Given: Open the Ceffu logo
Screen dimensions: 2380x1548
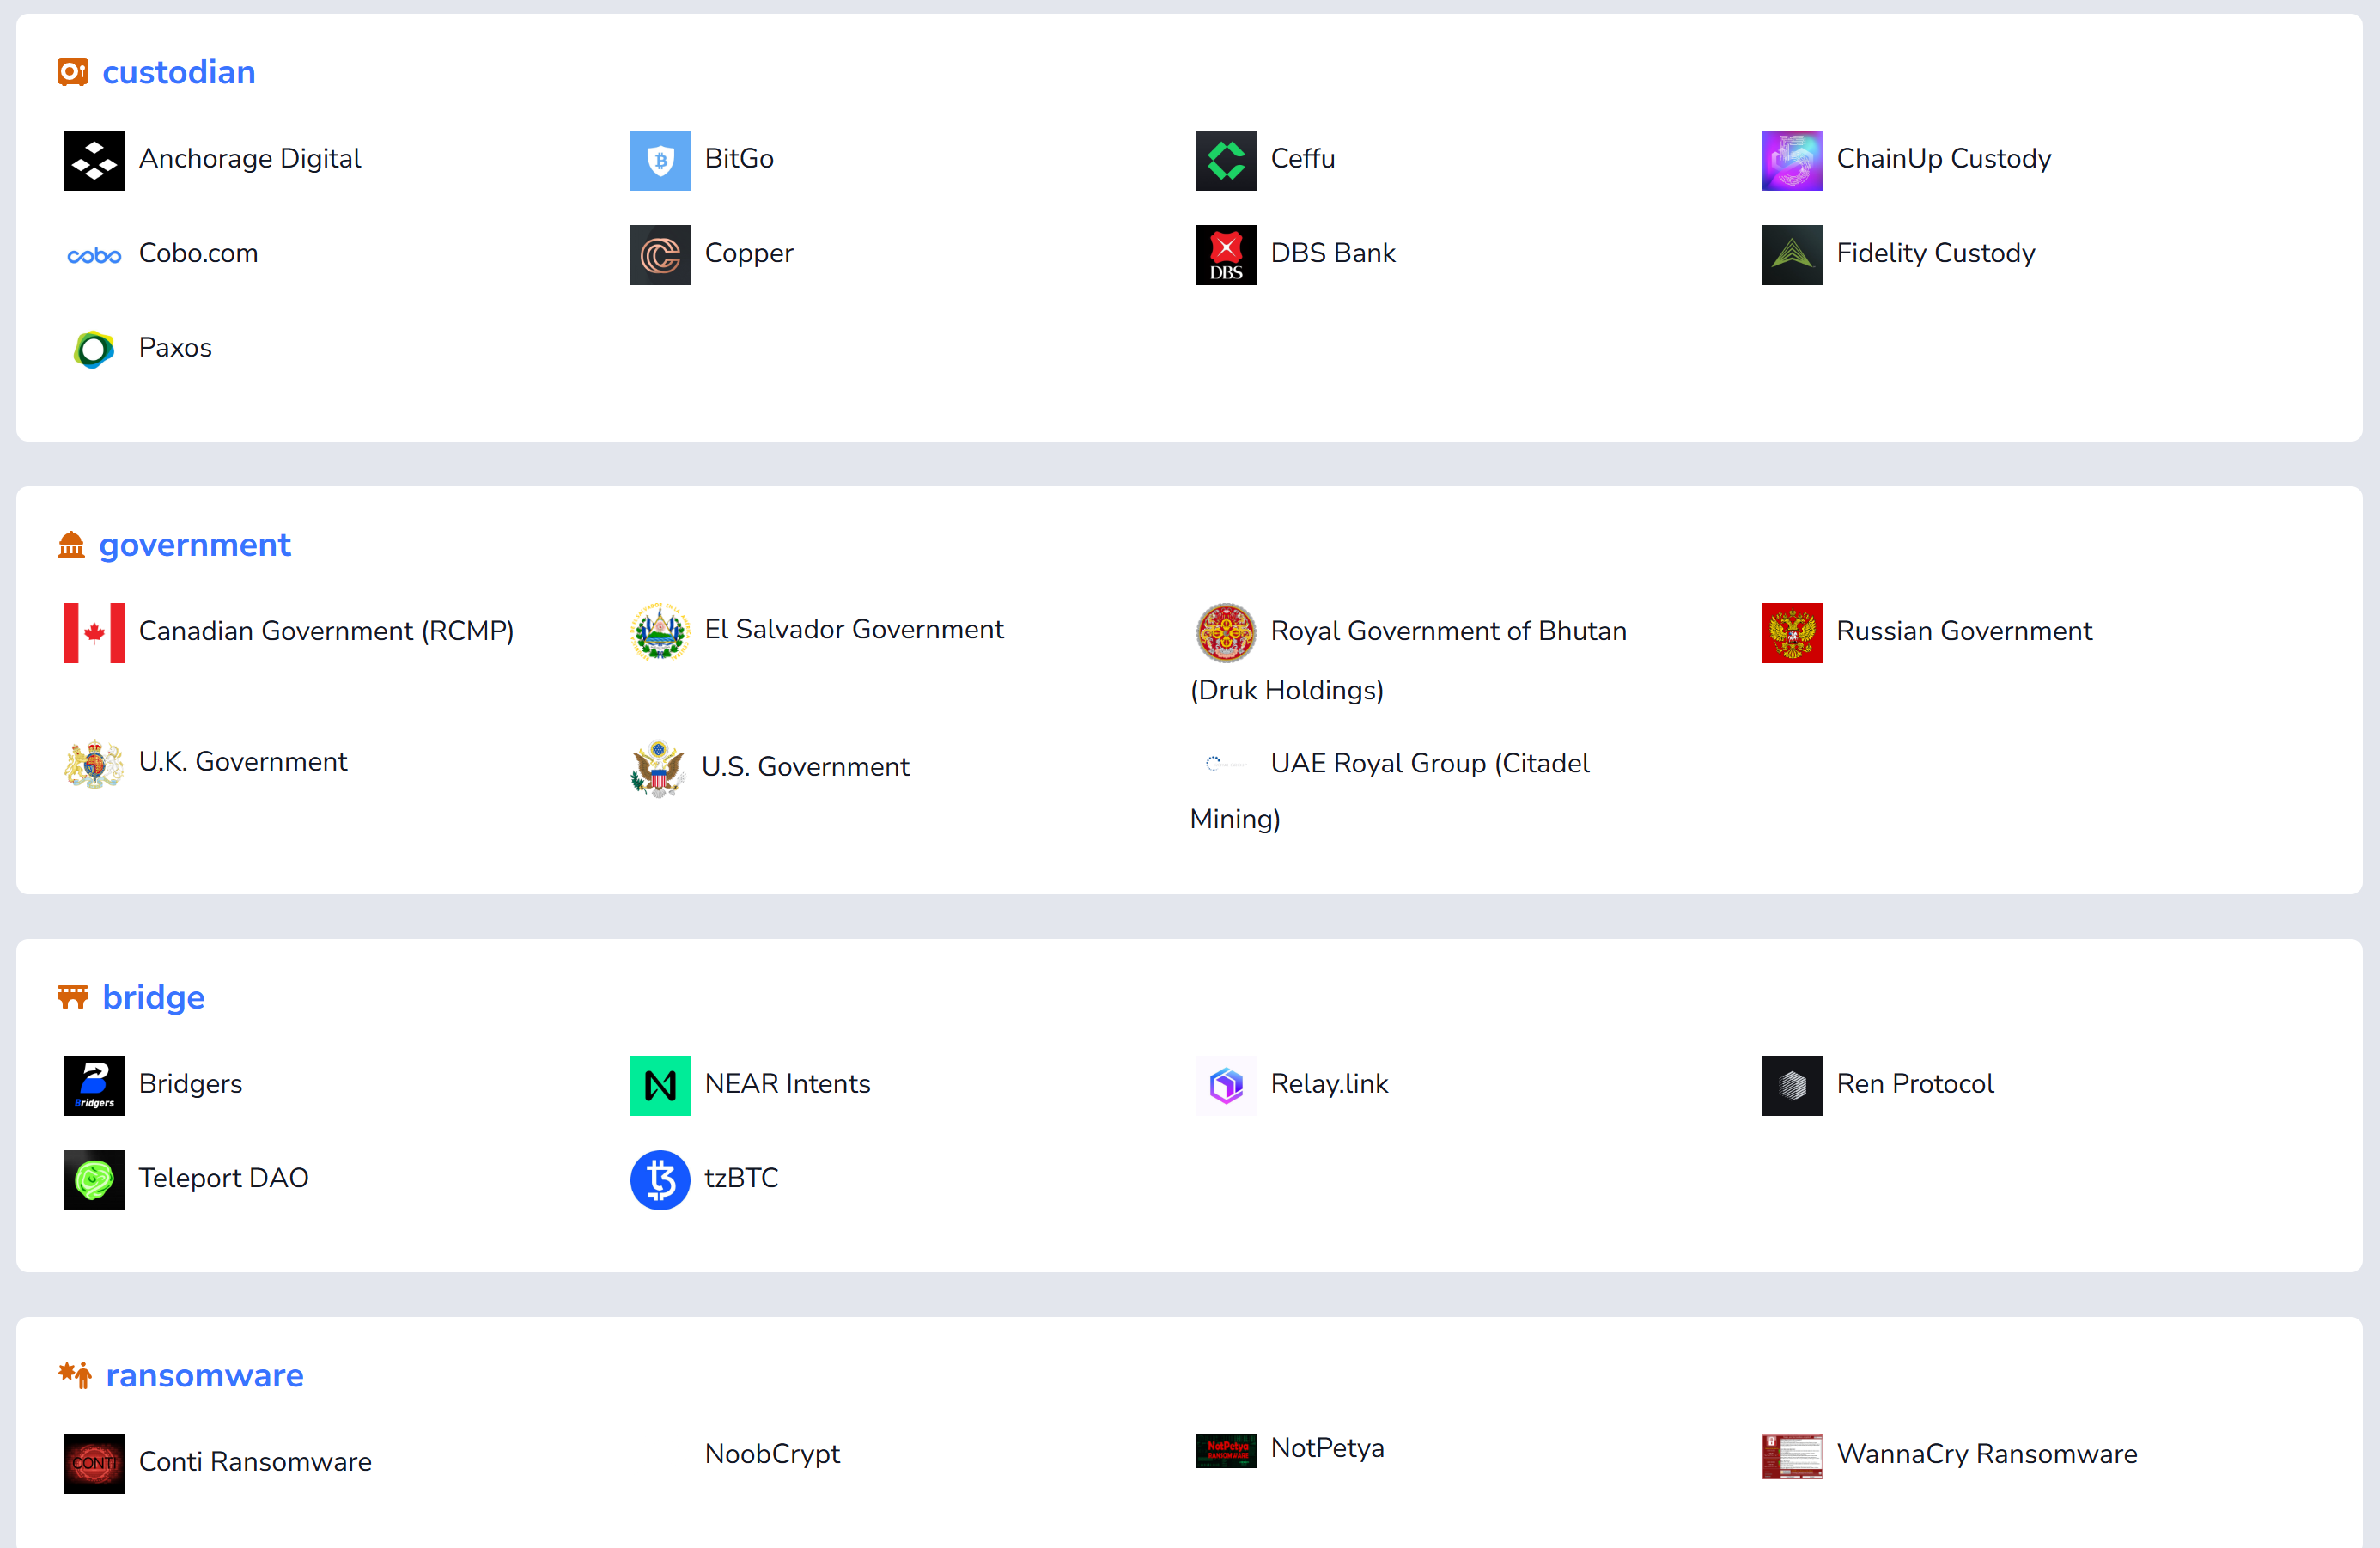Looking at the screenshot, I should (x=1225, y=160).
